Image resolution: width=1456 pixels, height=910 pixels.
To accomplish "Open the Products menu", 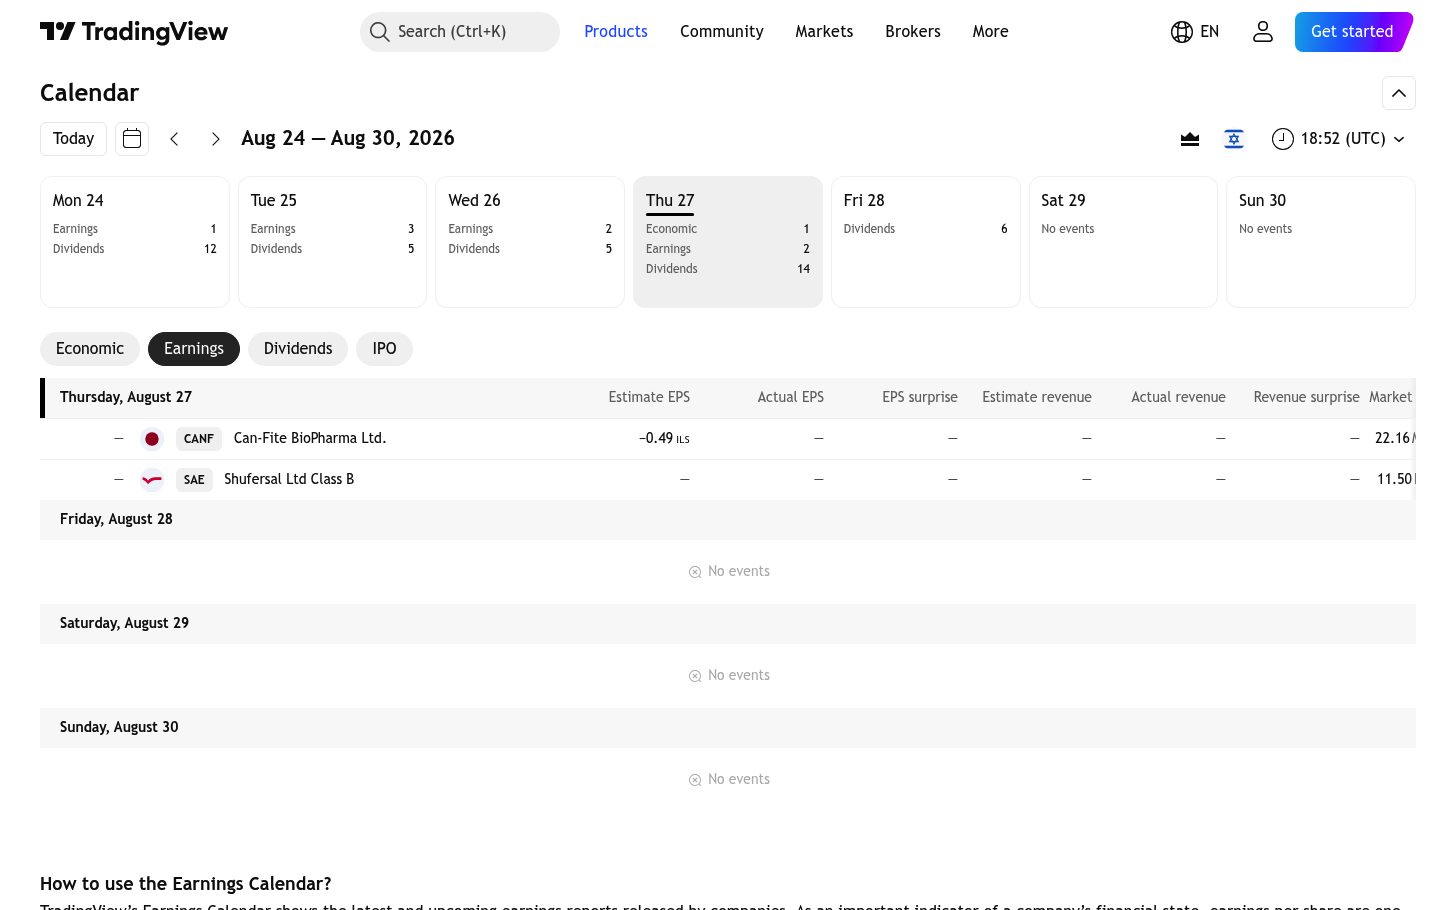I will click(616, 32).
